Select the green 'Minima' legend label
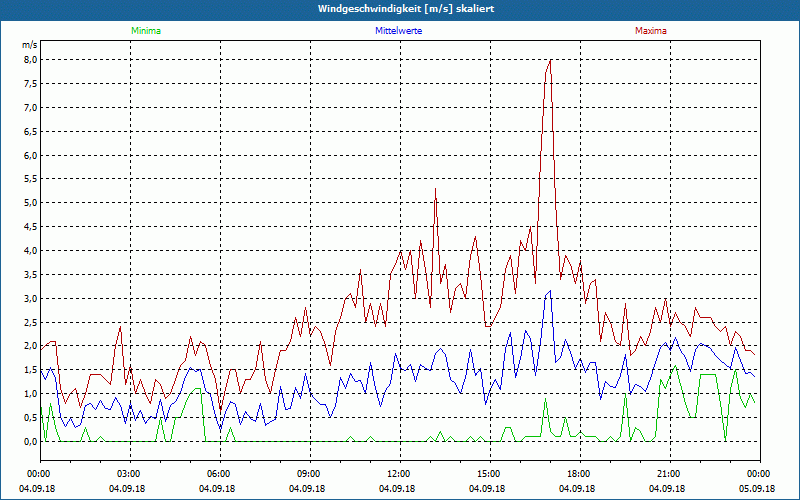 (x=146, y=31)
